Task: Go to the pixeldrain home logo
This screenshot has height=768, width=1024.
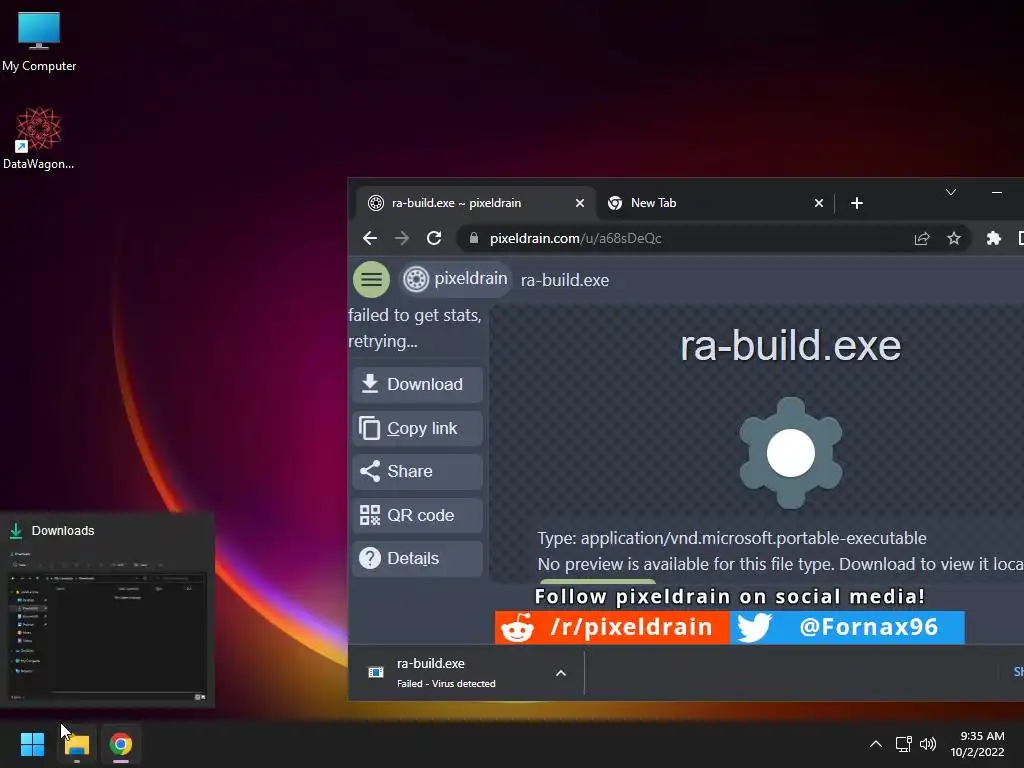Action: (455, 279)
